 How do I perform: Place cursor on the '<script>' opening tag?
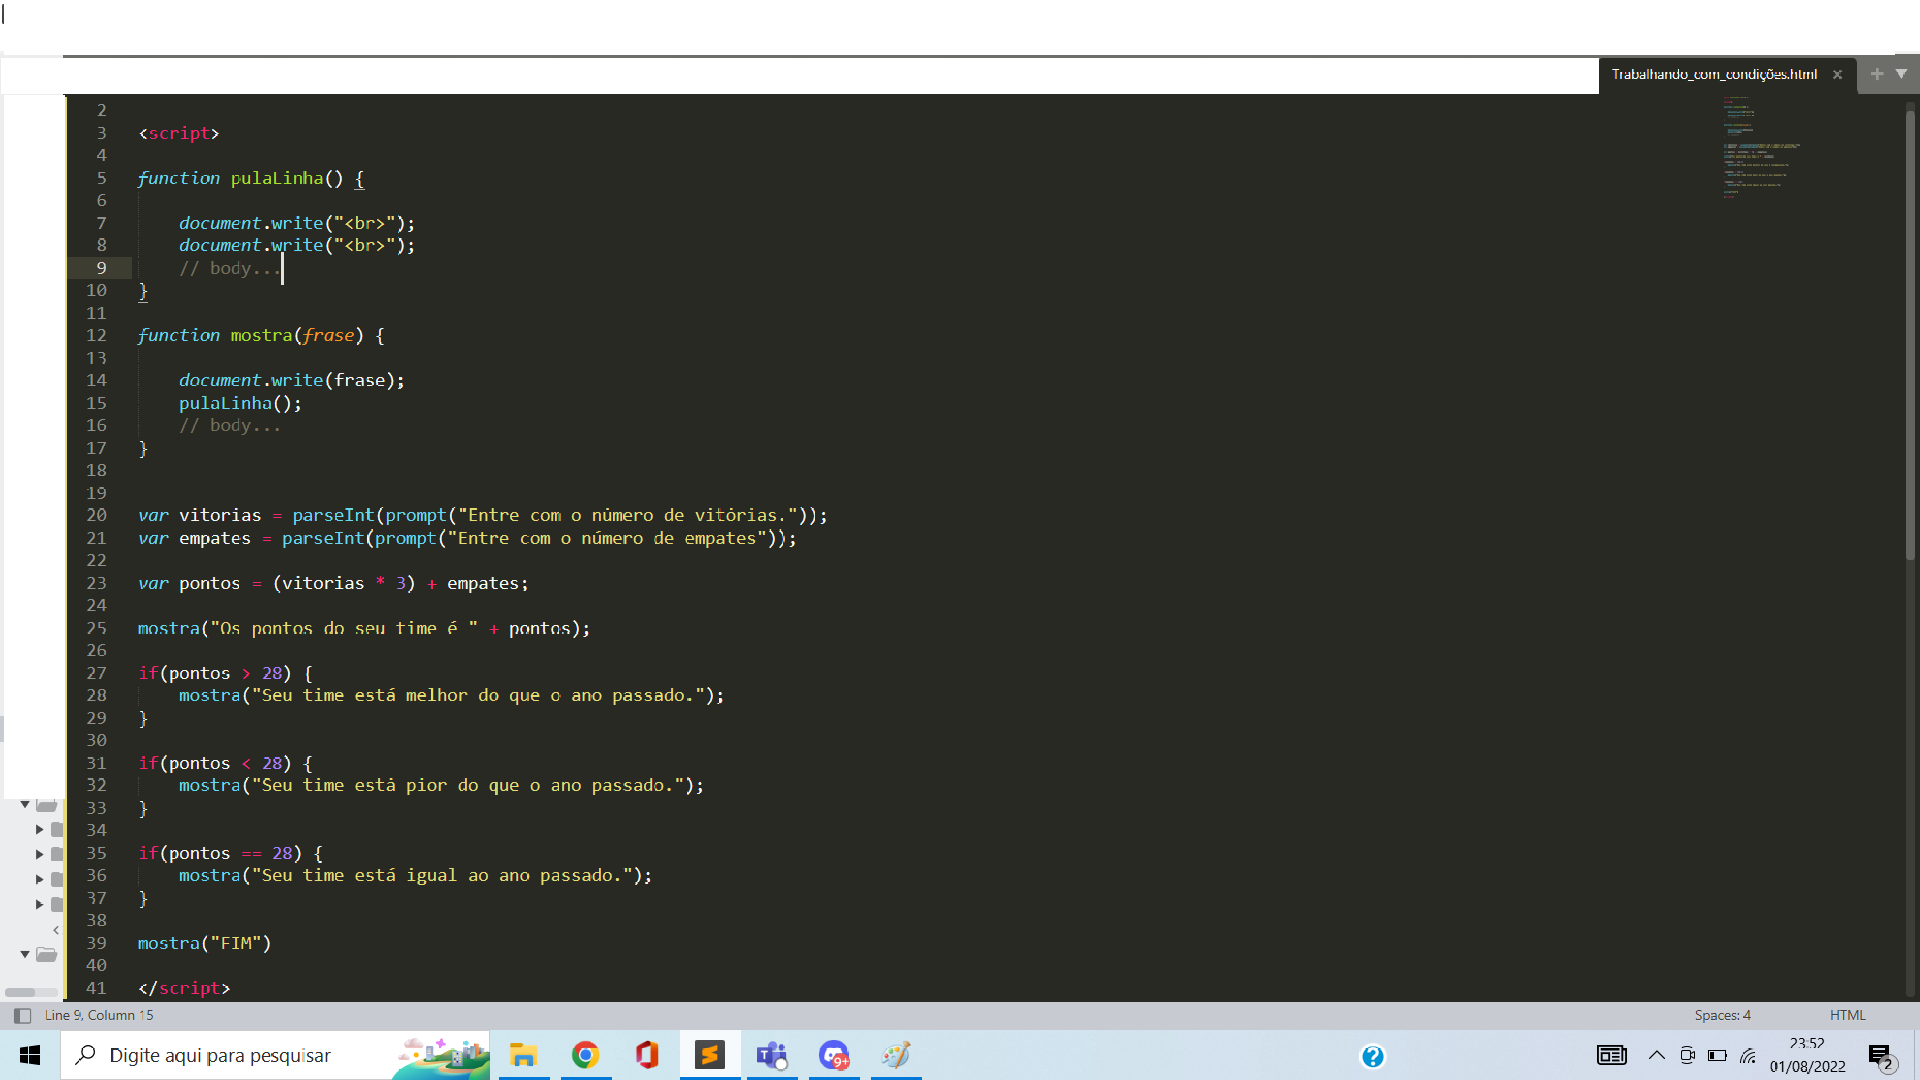(x=178, y=133)
